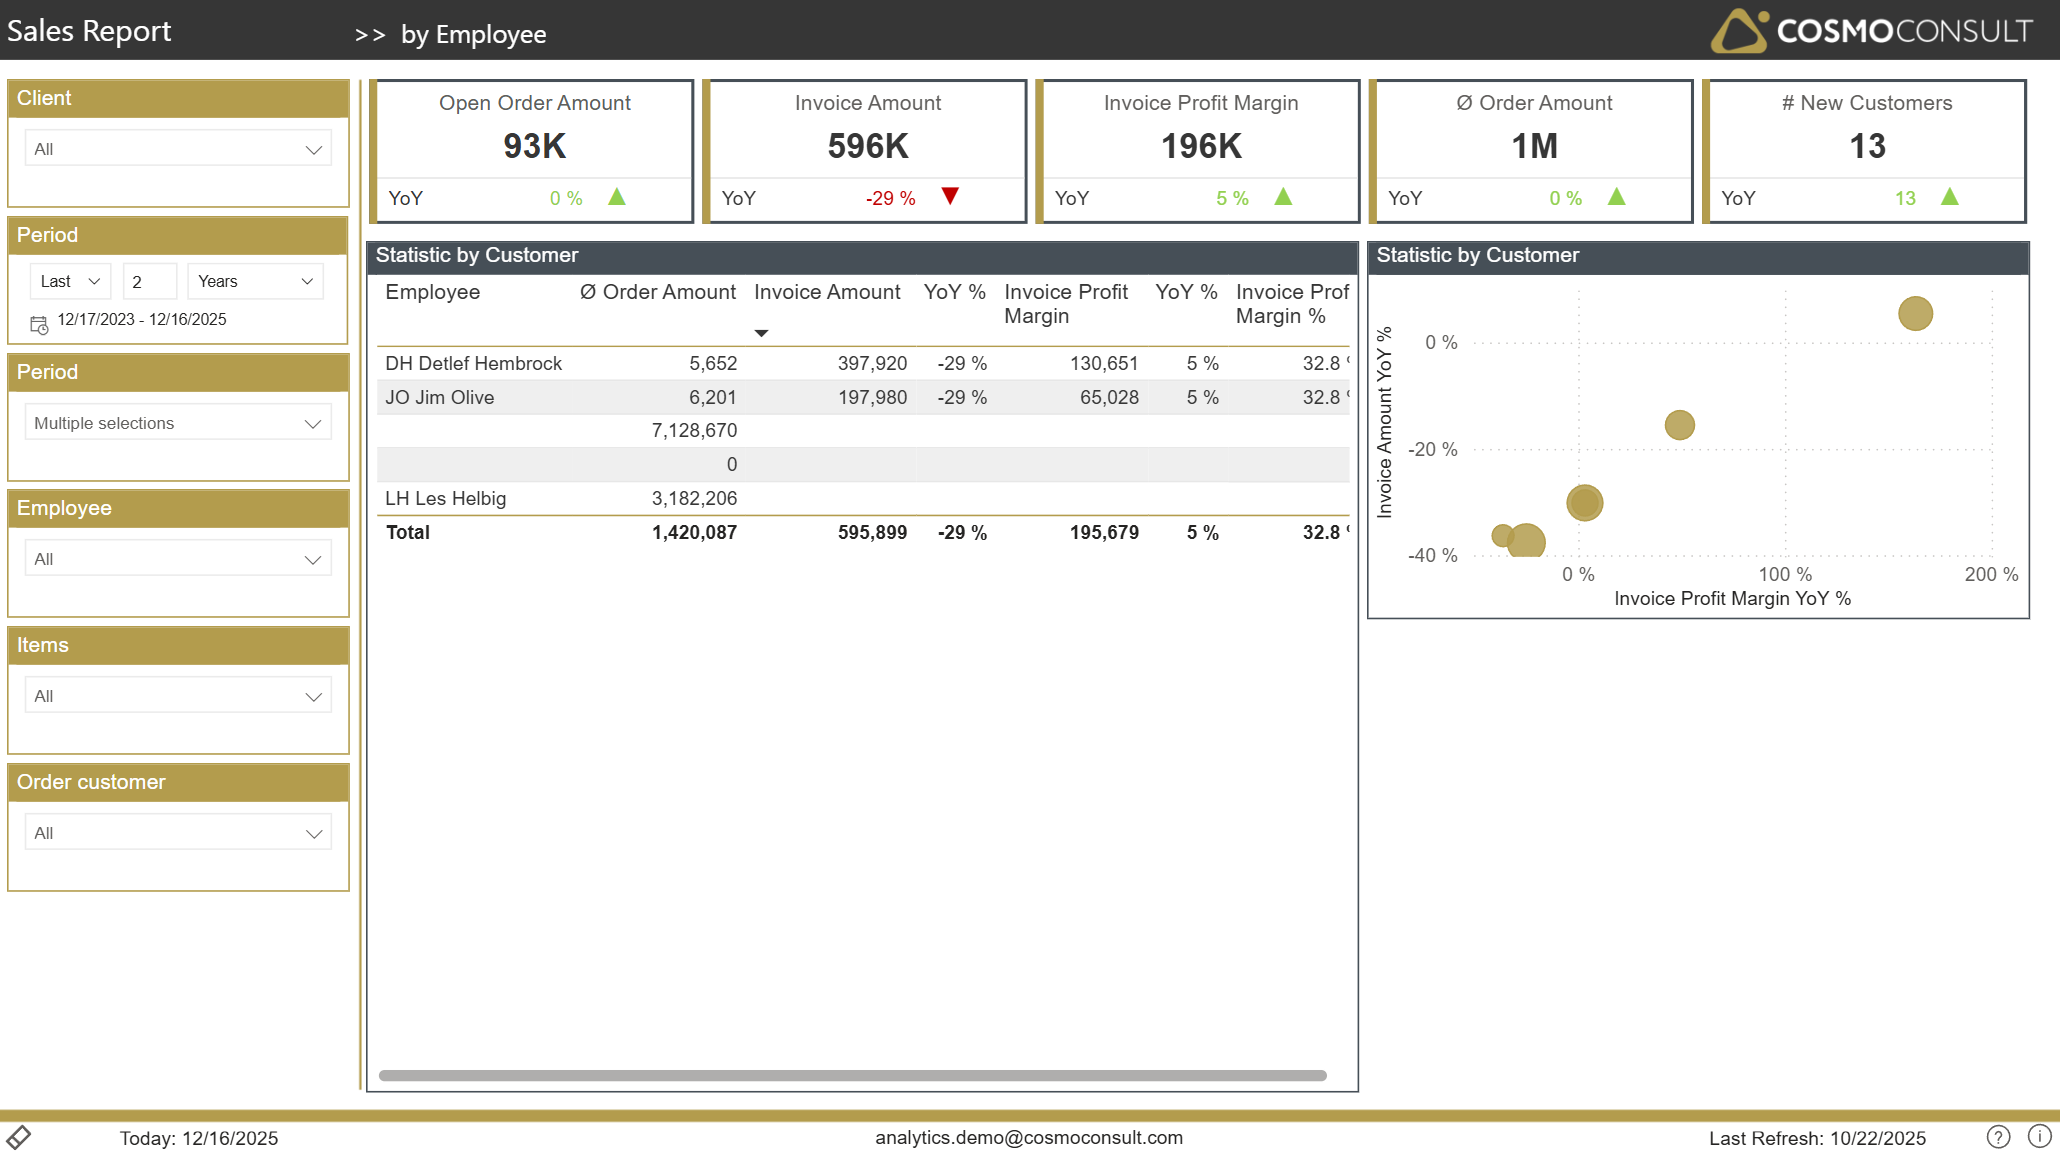Click the period number input showing 2
This screenshot has width=2060, height=1158.
coord(149,282)
